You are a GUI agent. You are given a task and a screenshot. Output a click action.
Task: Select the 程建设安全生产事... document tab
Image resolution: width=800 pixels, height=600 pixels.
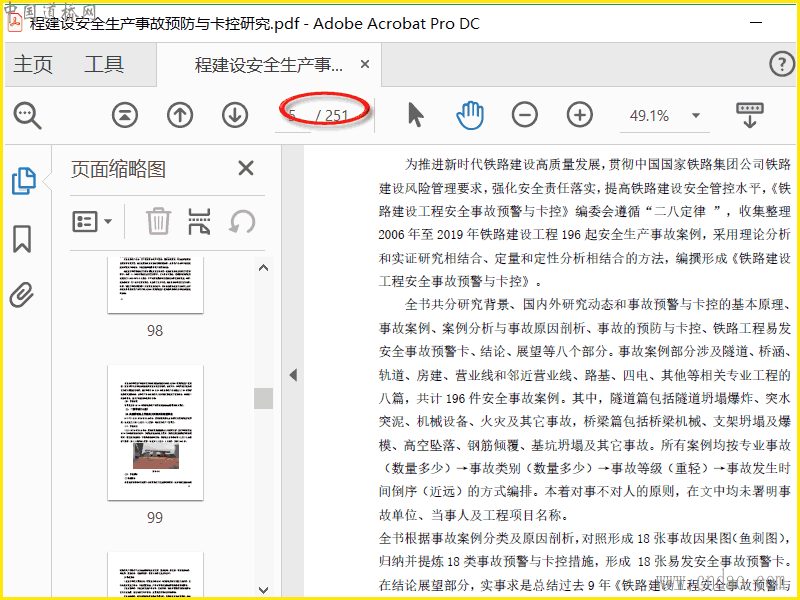pyautogui.click(x=269, y=65)
